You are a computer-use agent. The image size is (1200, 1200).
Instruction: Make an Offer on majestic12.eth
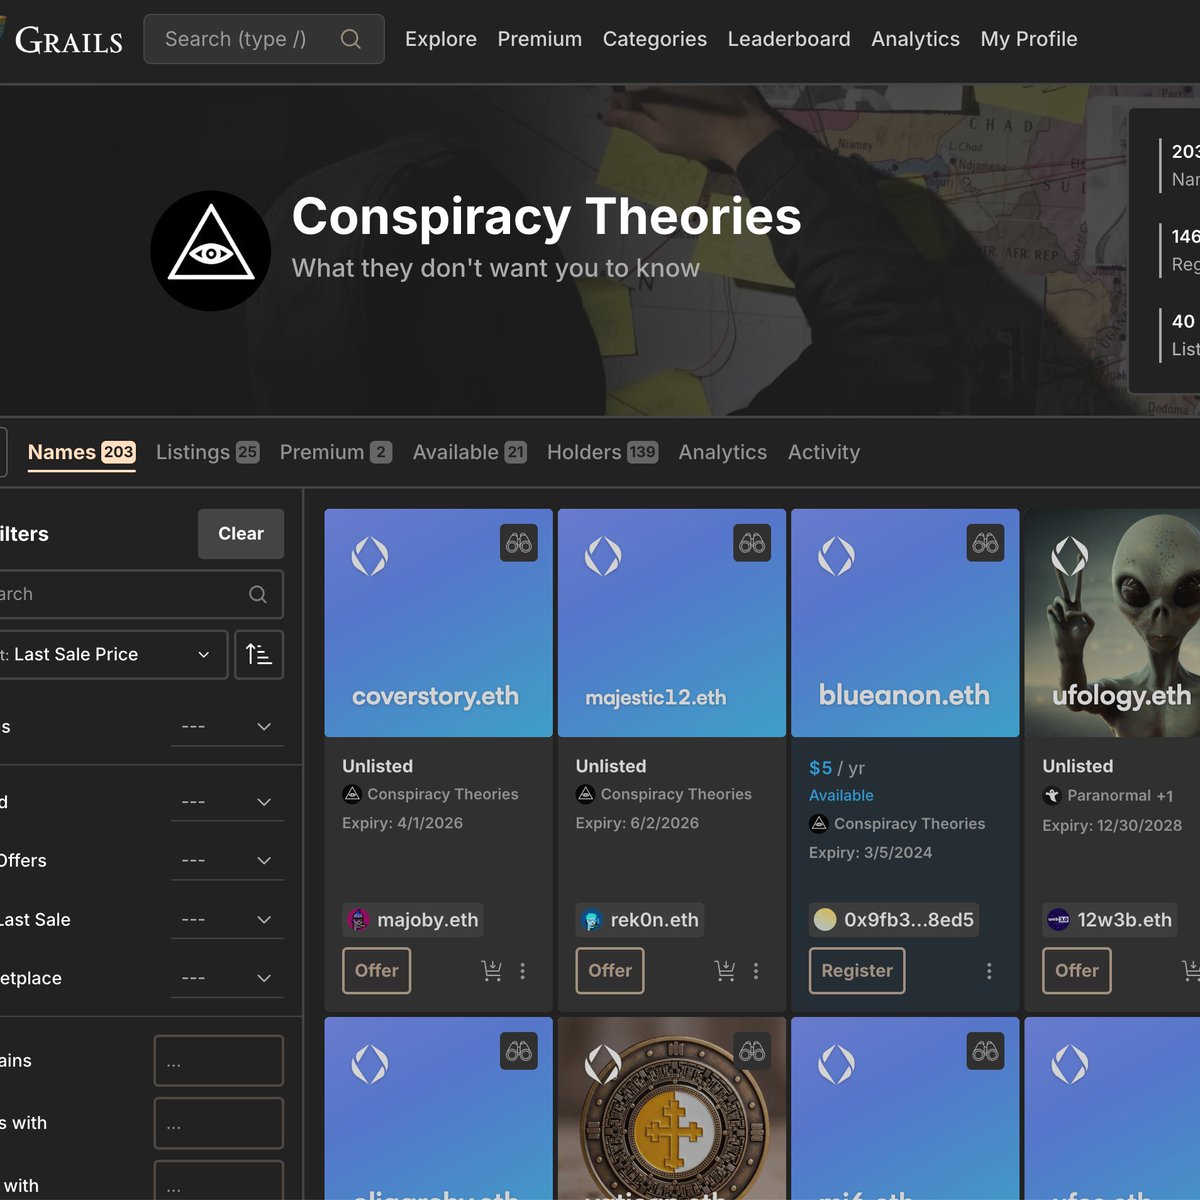610,971
